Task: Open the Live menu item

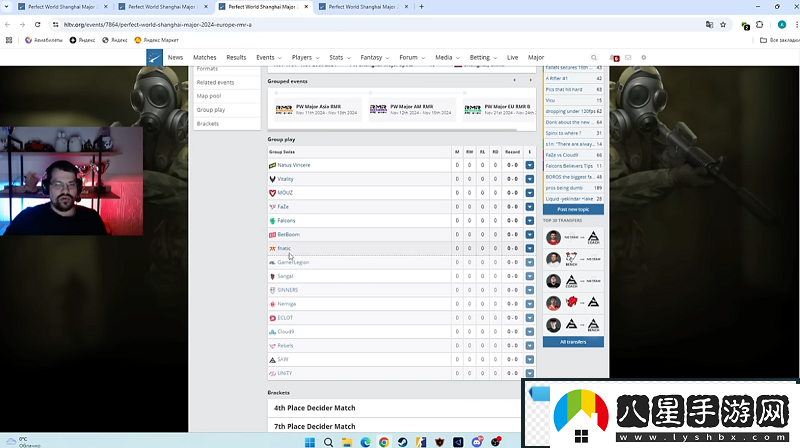Action: tap(512, 58)
